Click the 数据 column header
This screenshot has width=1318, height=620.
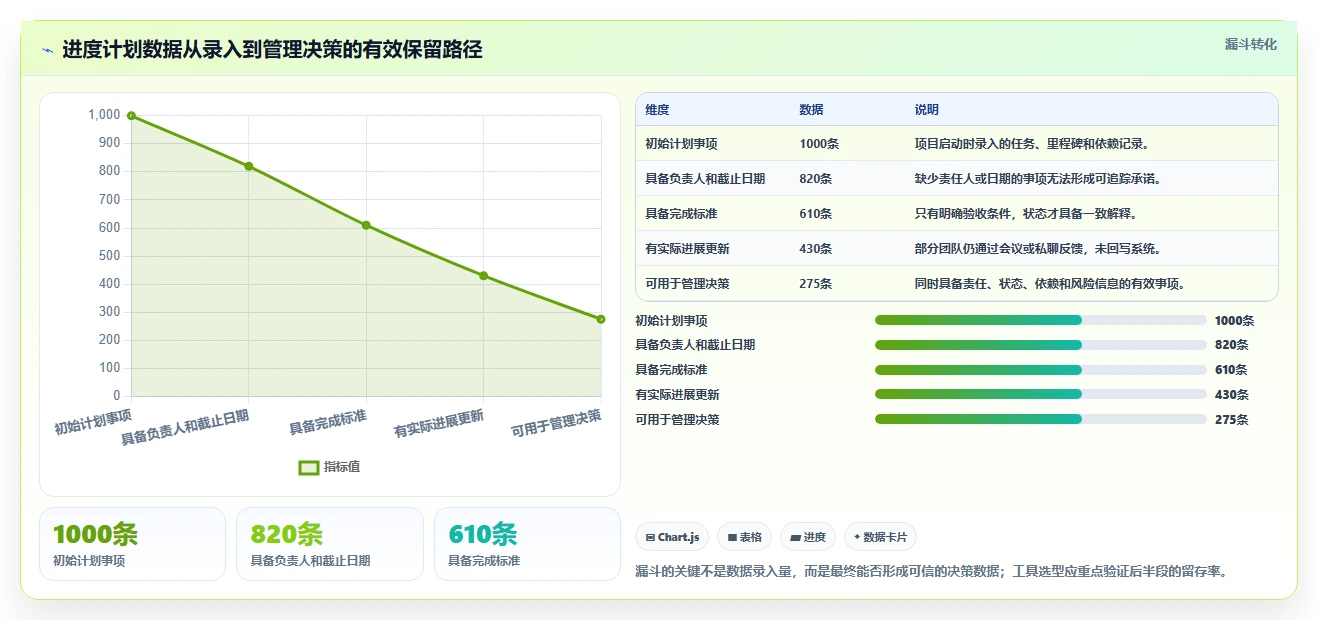coord(812,110)
